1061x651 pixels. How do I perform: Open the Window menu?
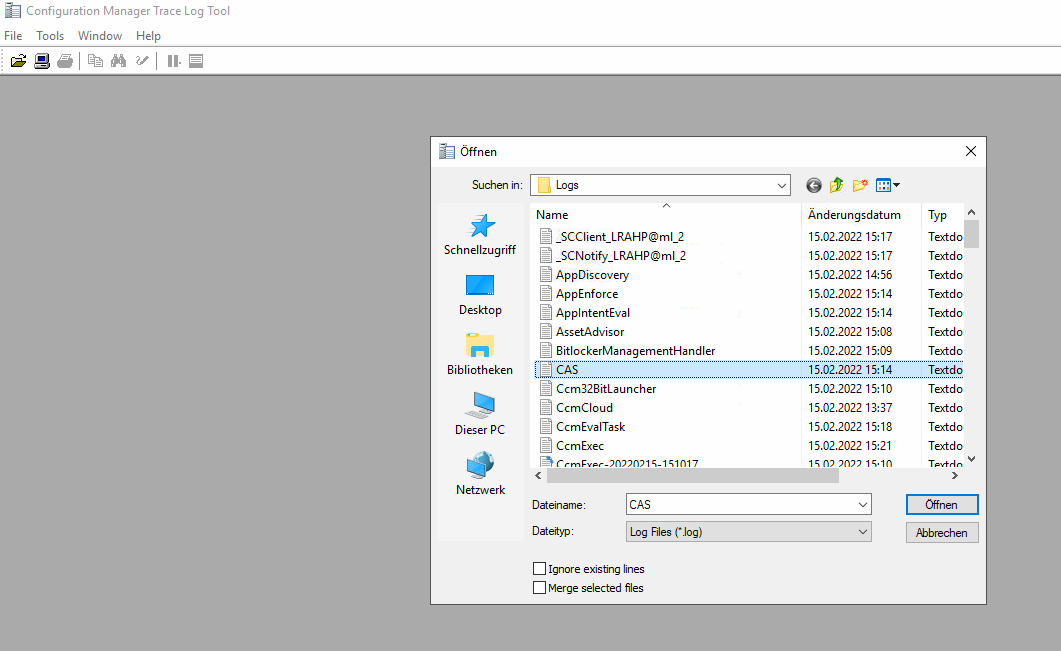point(99,36)
